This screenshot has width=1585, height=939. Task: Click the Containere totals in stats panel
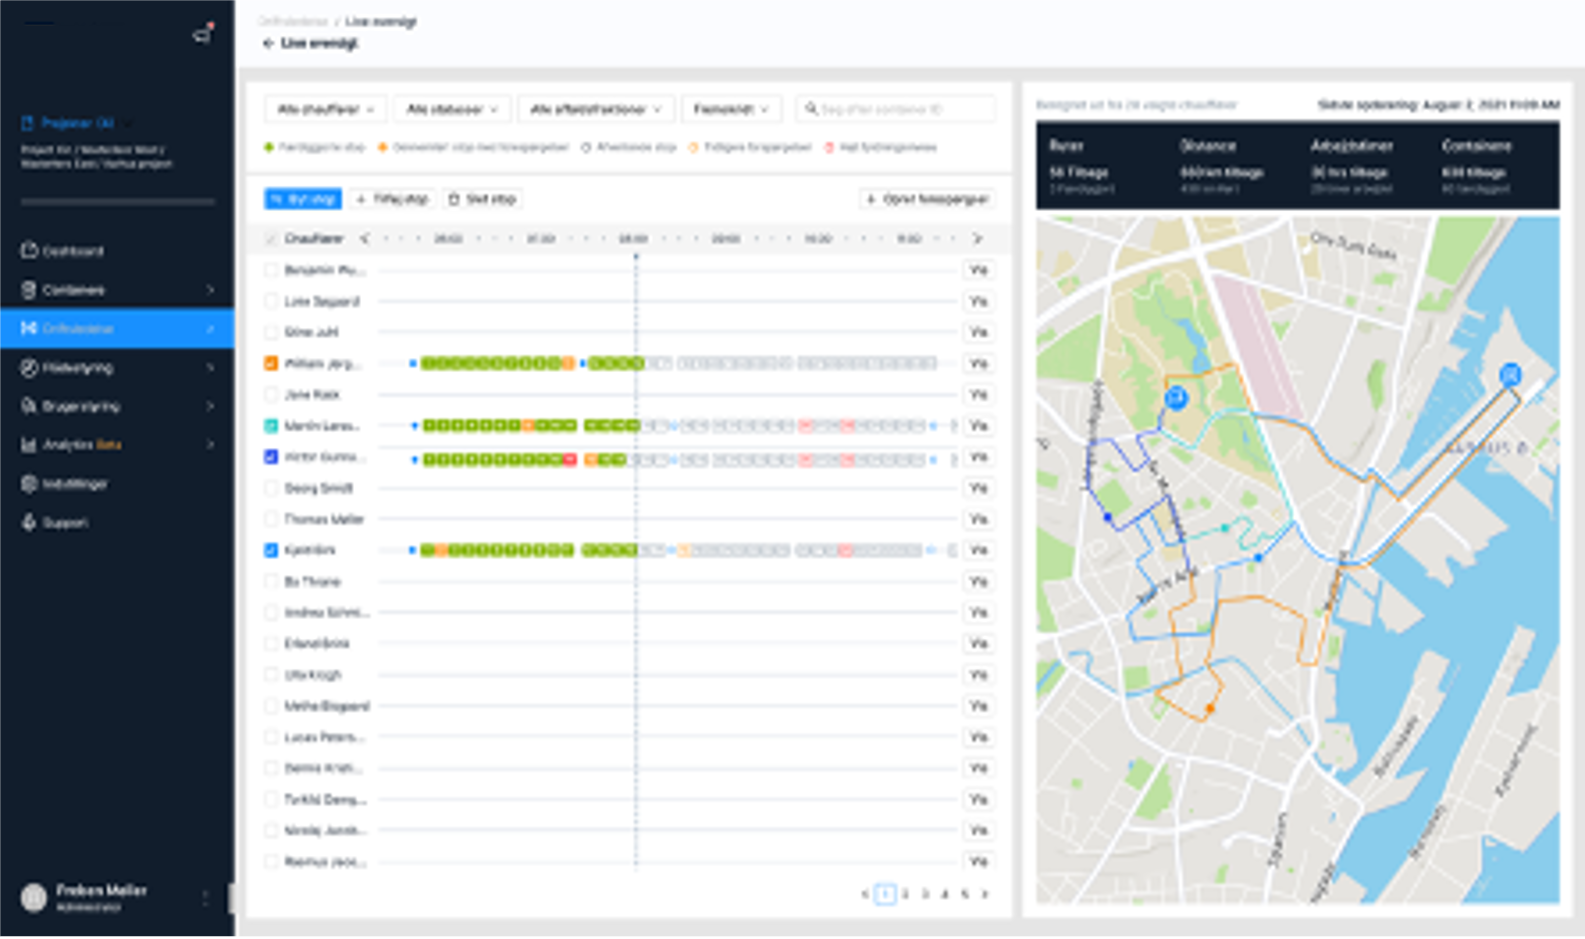click(x=1476, y=166)
